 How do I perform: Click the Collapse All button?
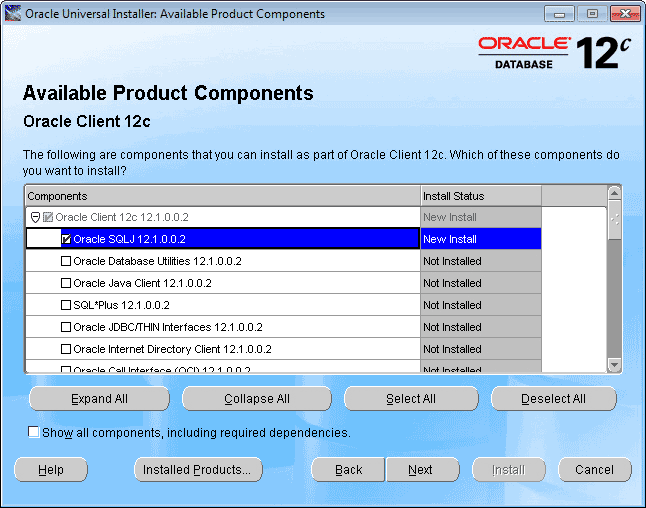coord(257,398)
